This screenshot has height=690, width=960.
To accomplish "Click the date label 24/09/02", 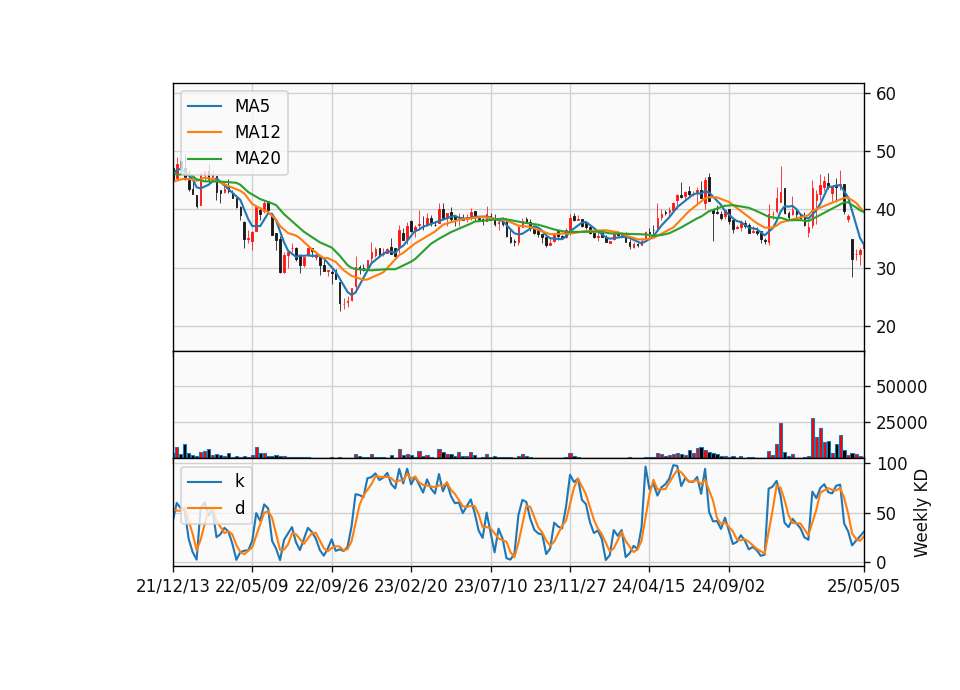I will [729, 586].
